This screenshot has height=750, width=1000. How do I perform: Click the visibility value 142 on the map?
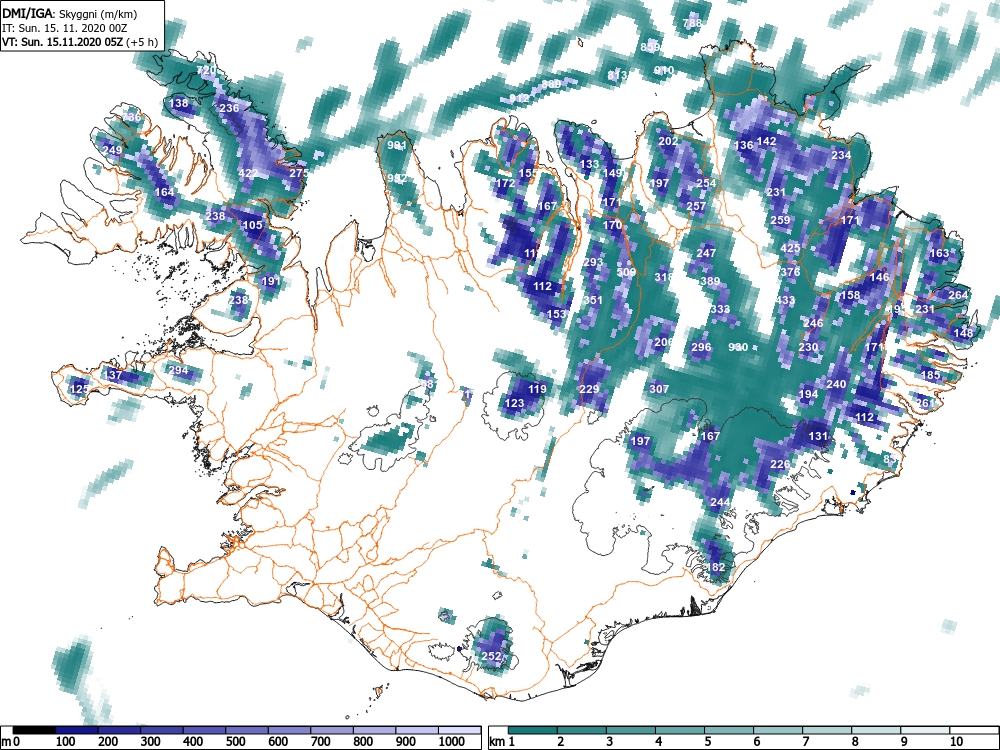point(767,141)
